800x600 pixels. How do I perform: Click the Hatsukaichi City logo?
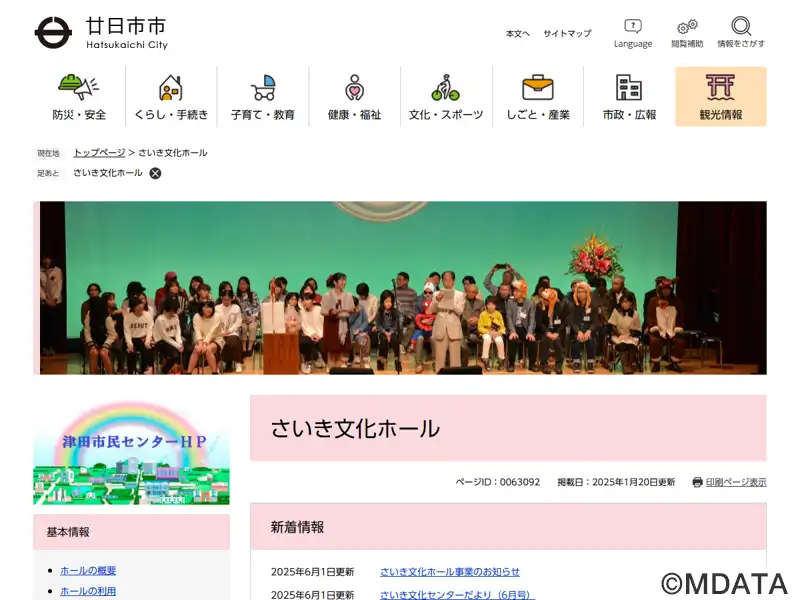pyautogui.click(x=101, y=33)
